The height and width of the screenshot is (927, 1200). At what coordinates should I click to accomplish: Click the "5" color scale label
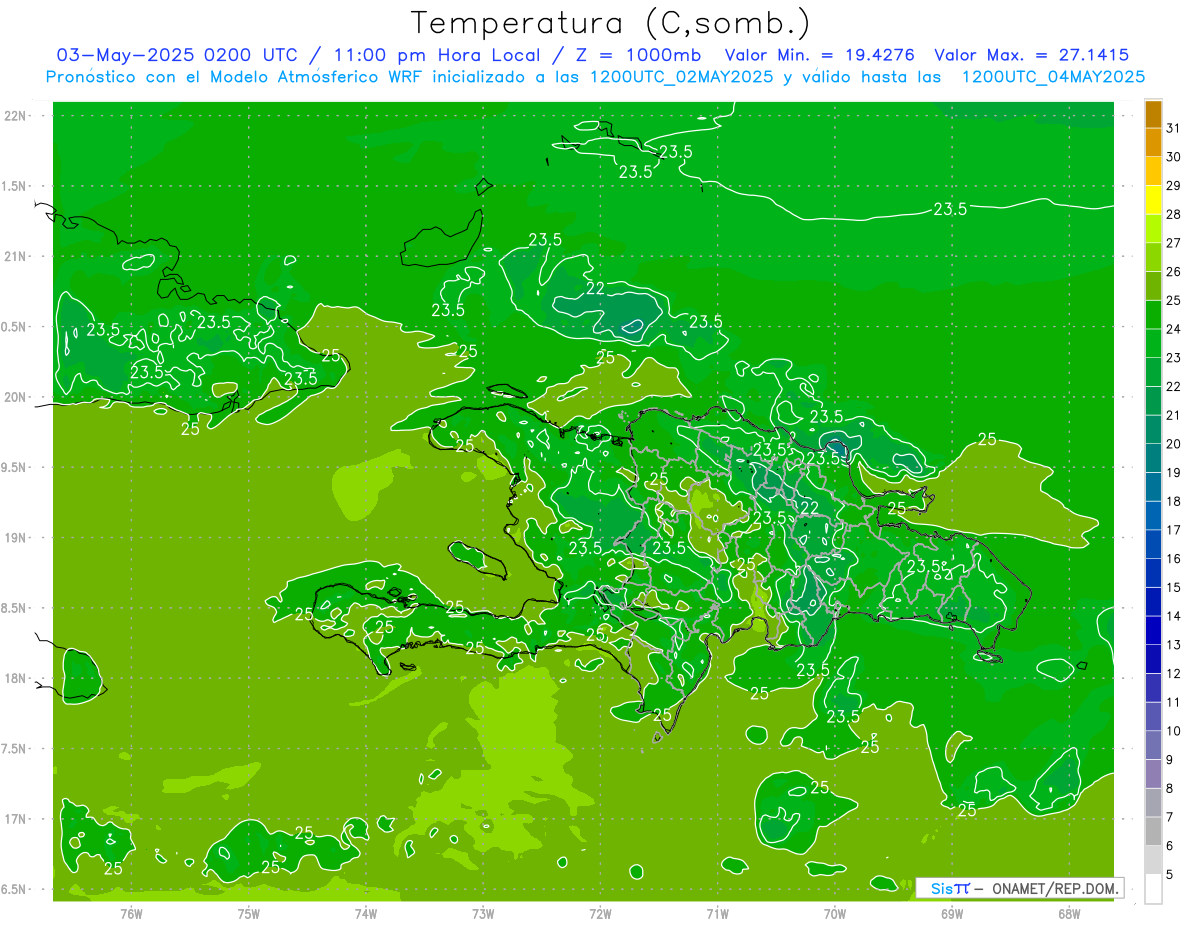[1170, 875]
